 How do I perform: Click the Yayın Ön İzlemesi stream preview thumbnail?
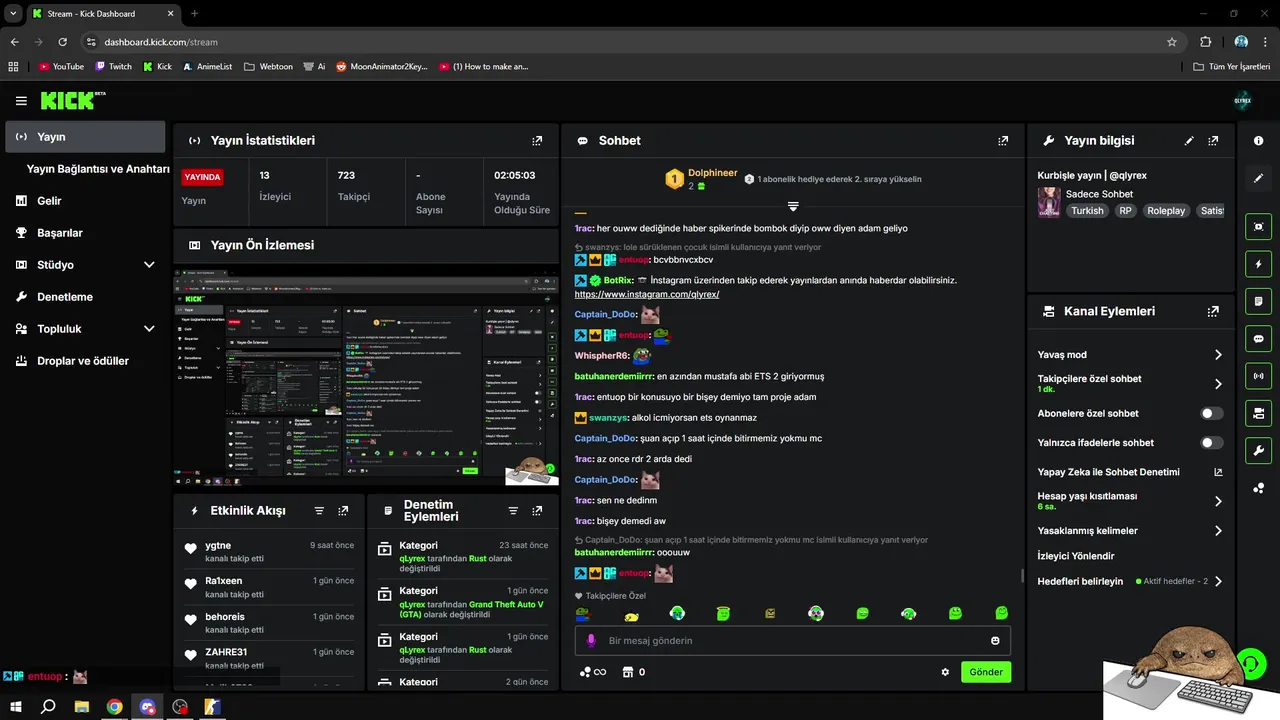pos(366,376)
